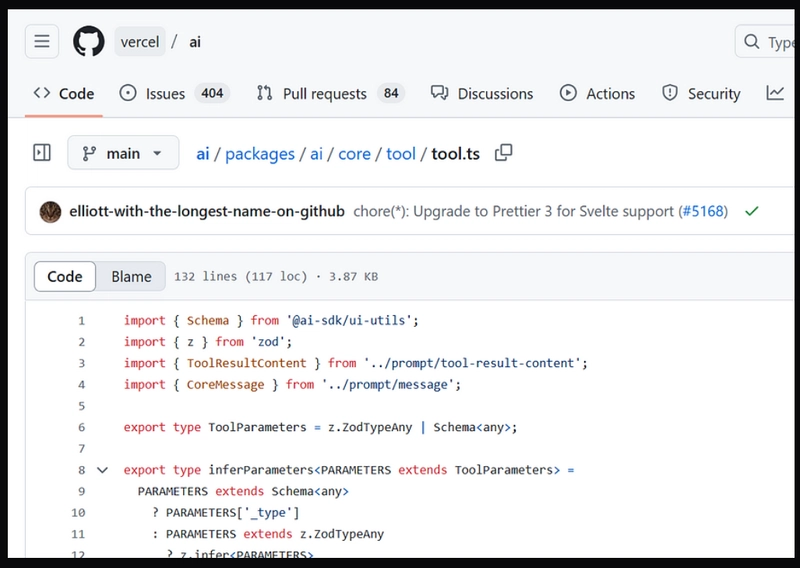Navigate to the packages folder breadcrumb

260,154
